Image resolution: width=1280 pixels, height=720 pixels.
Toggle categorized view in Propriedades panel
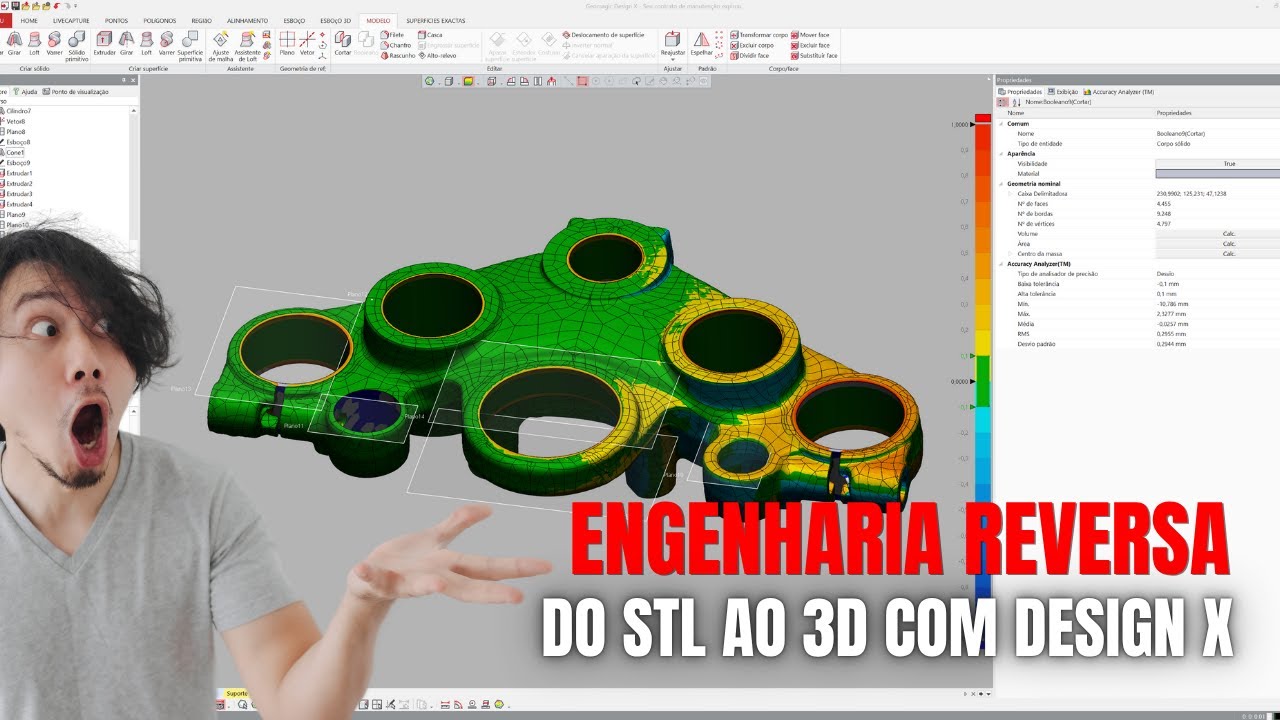click(1003, 102)
